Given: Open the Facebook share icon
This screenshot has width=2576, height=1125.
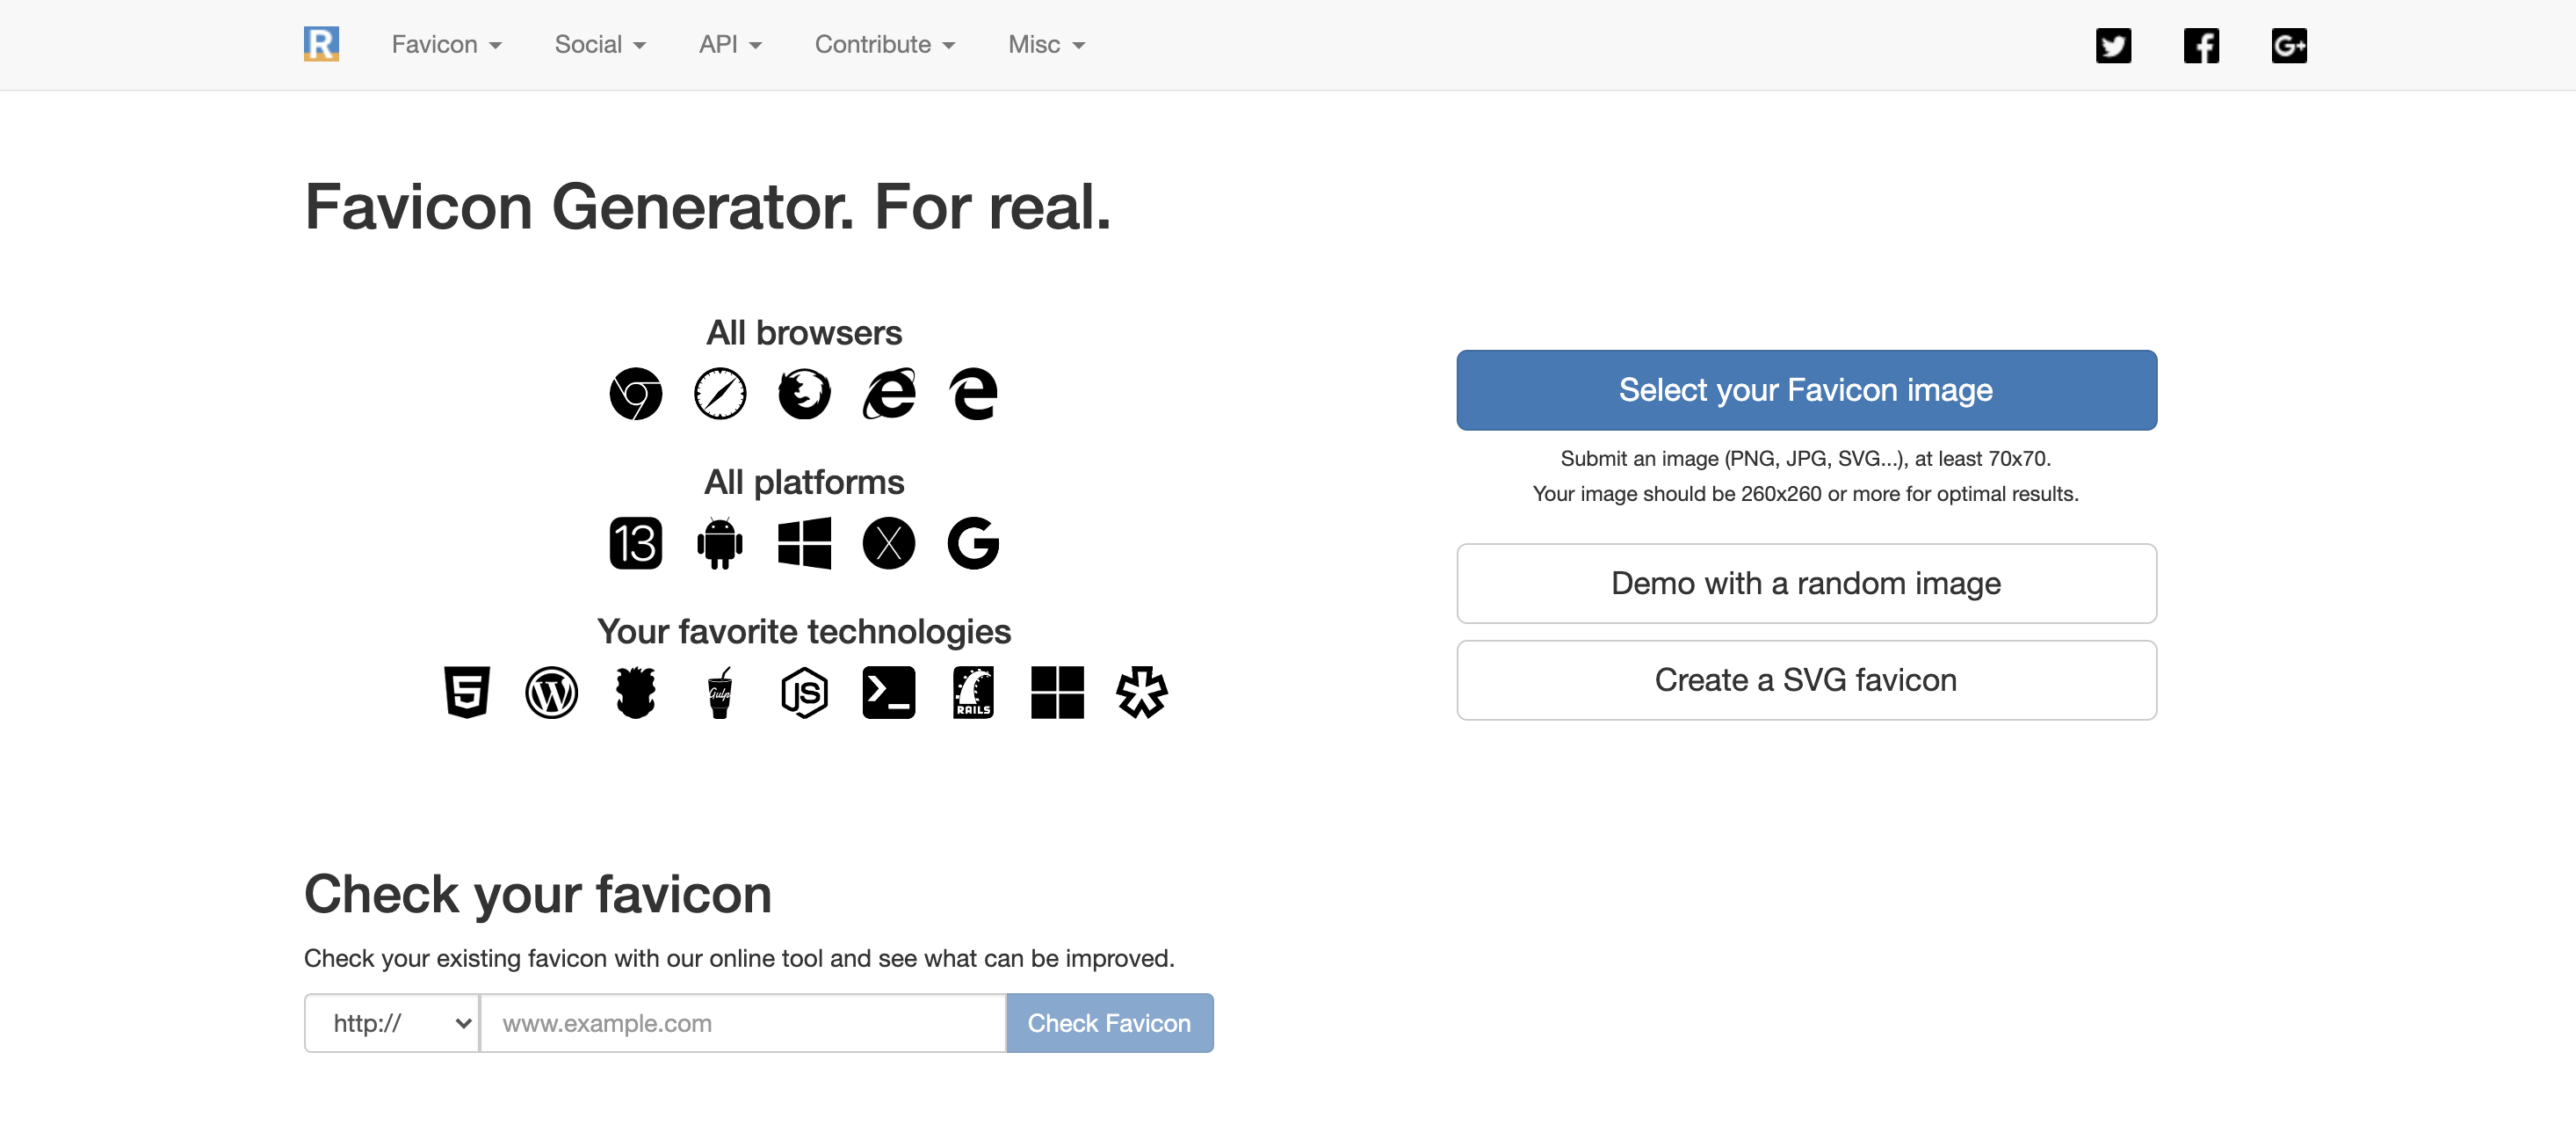Looking at the screenshot, I should 2201,45.
